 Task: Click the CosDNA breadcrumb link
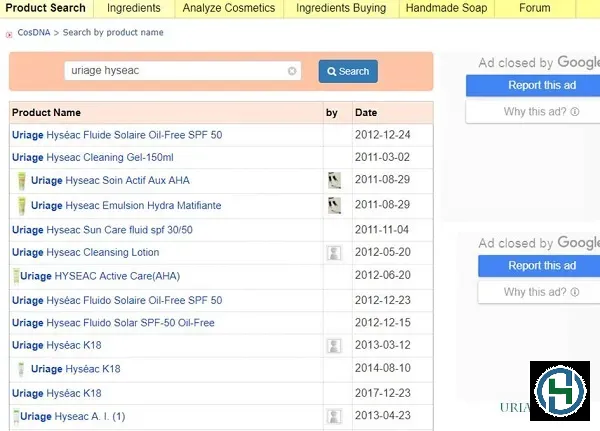coord(34,33)
